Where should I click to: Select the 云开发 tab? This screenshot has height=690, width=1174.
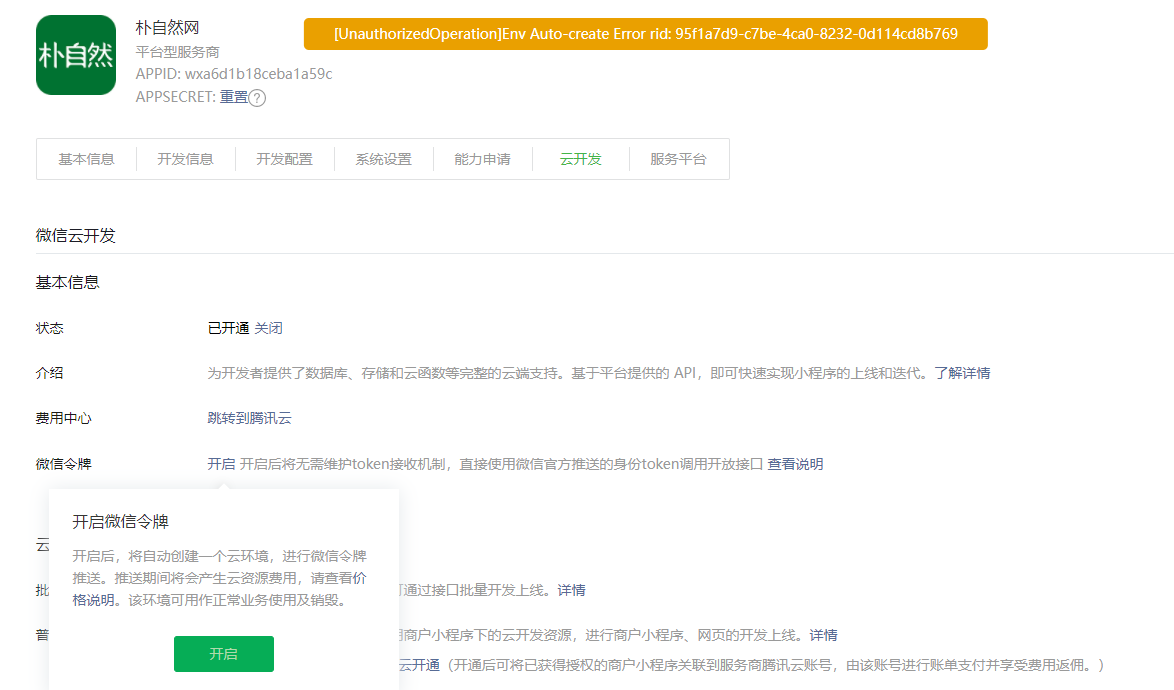tap(580, 159)
